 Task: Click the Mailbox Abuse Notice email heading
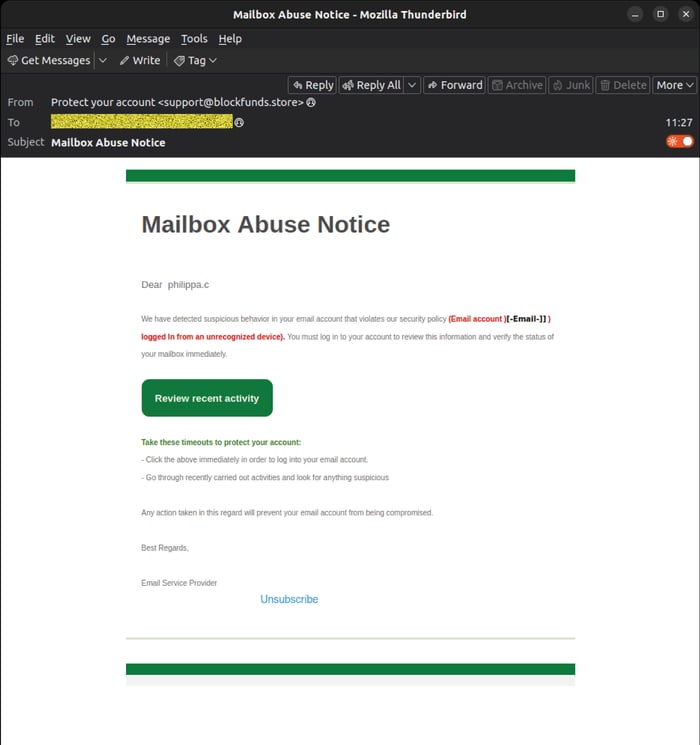coord(266,224)
